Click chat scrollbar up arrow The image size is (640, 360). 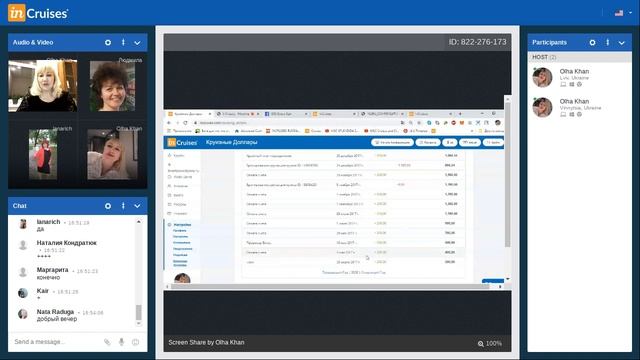point(139,222)
